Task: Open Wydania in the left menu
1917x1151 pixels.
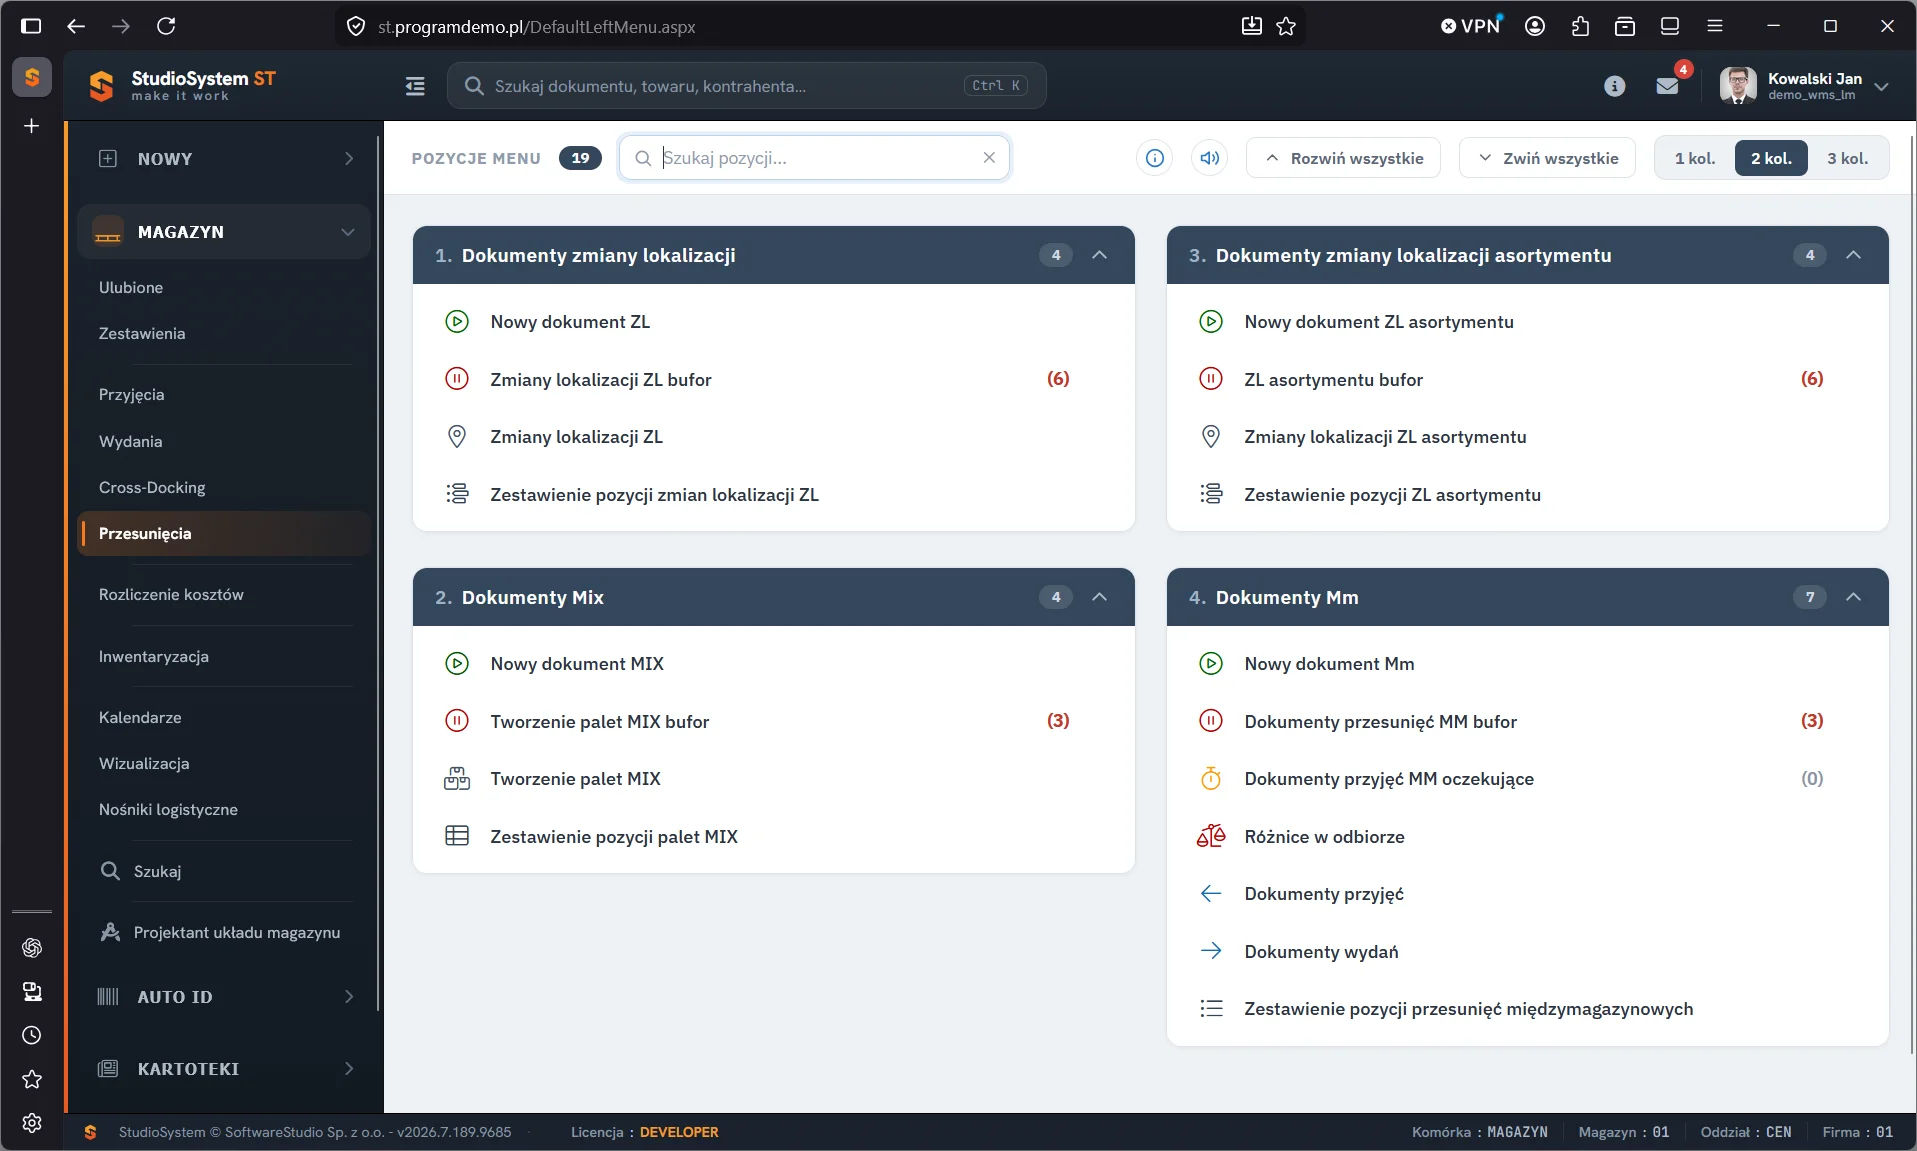Action: point(130,441)
